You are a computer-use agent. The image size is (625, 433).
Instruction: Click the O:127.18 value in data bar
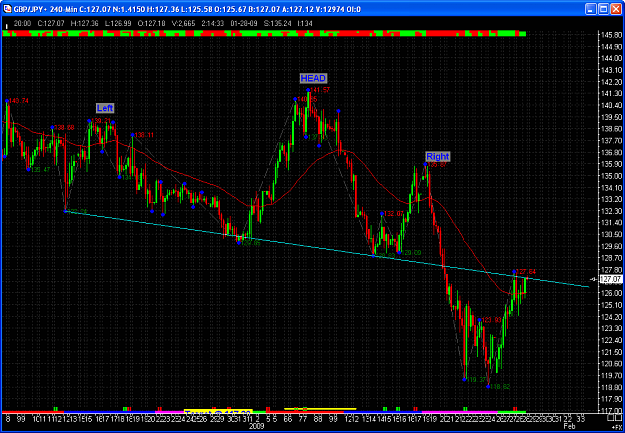[151, 24]
